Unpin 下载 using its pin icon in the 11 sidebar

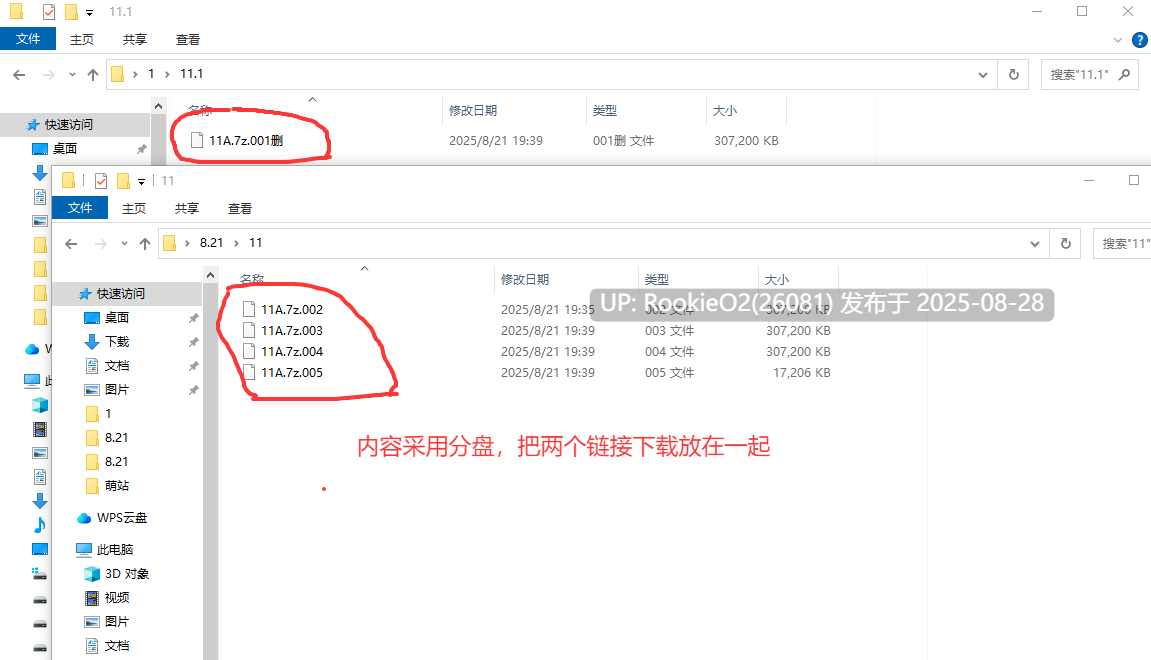193,342
